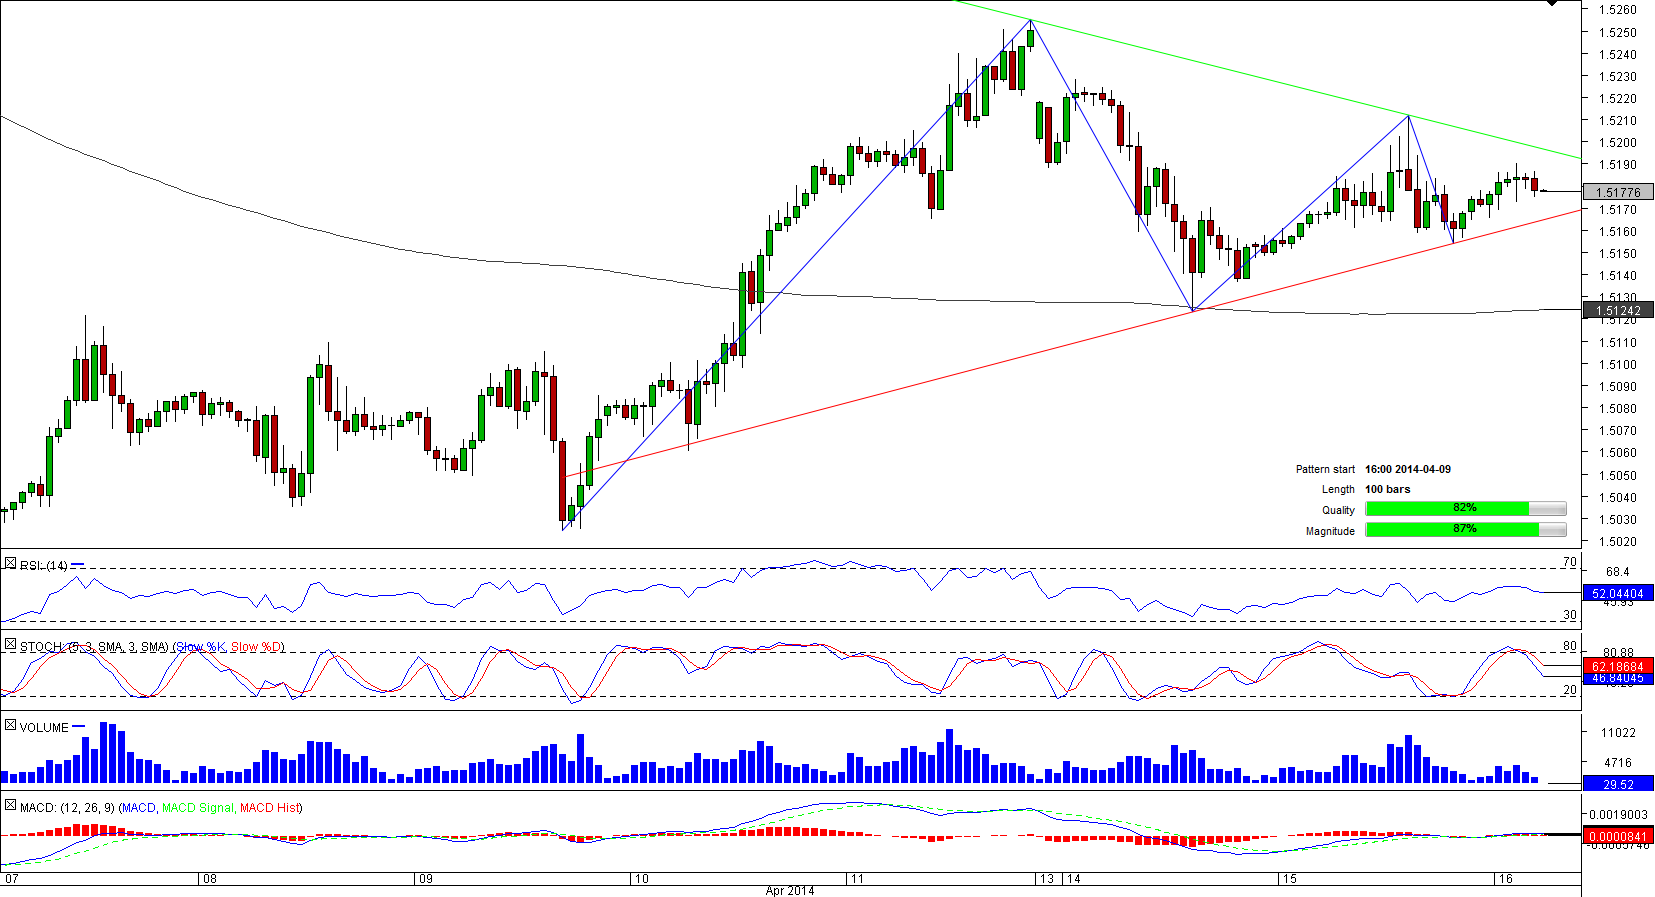Click the blue Slow %K value tag 46.84045

pos(1617,679)
